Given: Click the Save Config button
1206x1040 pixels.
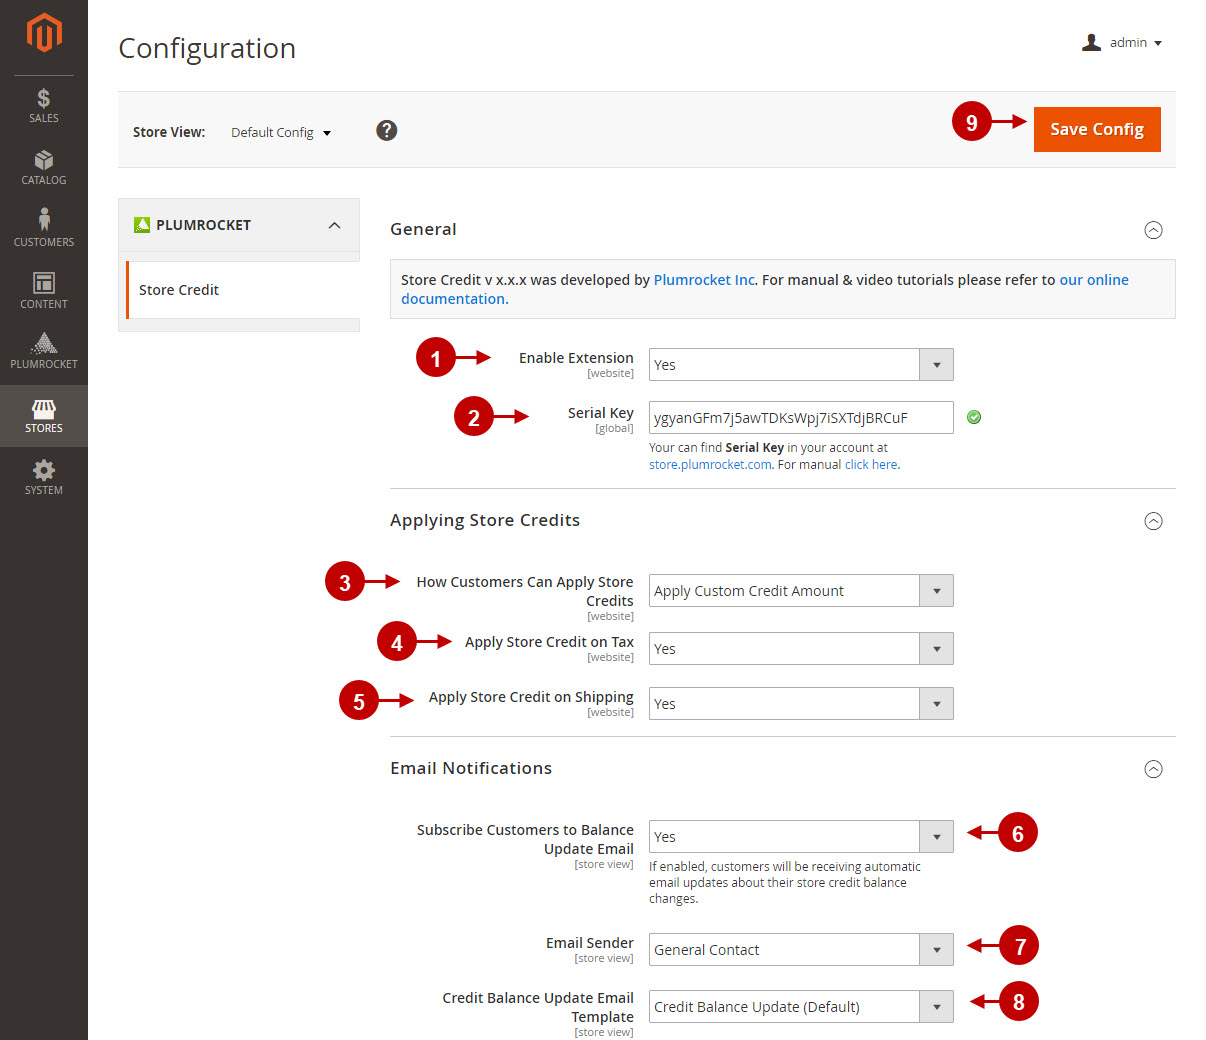Looking at the screenshot, I should pos(1097,129).
